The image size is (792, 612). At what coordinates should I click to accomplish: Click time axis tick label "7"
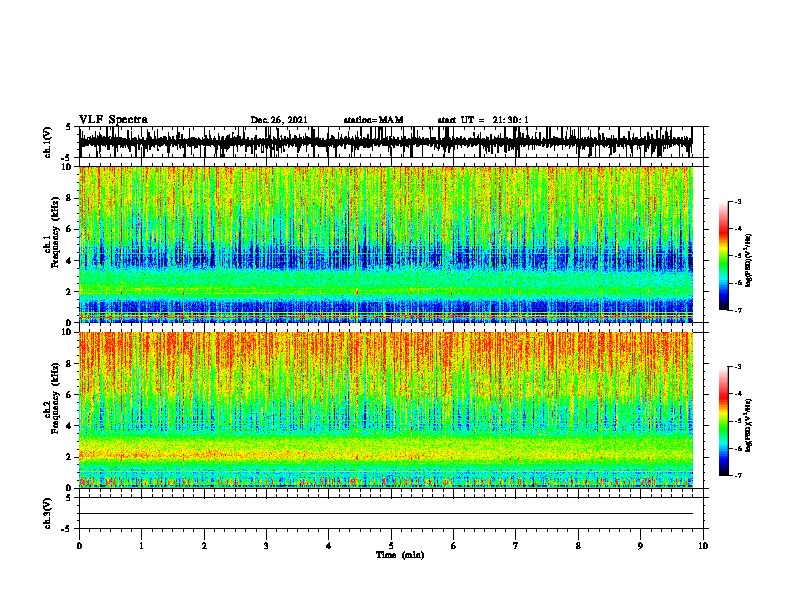[x=516, y=546]
